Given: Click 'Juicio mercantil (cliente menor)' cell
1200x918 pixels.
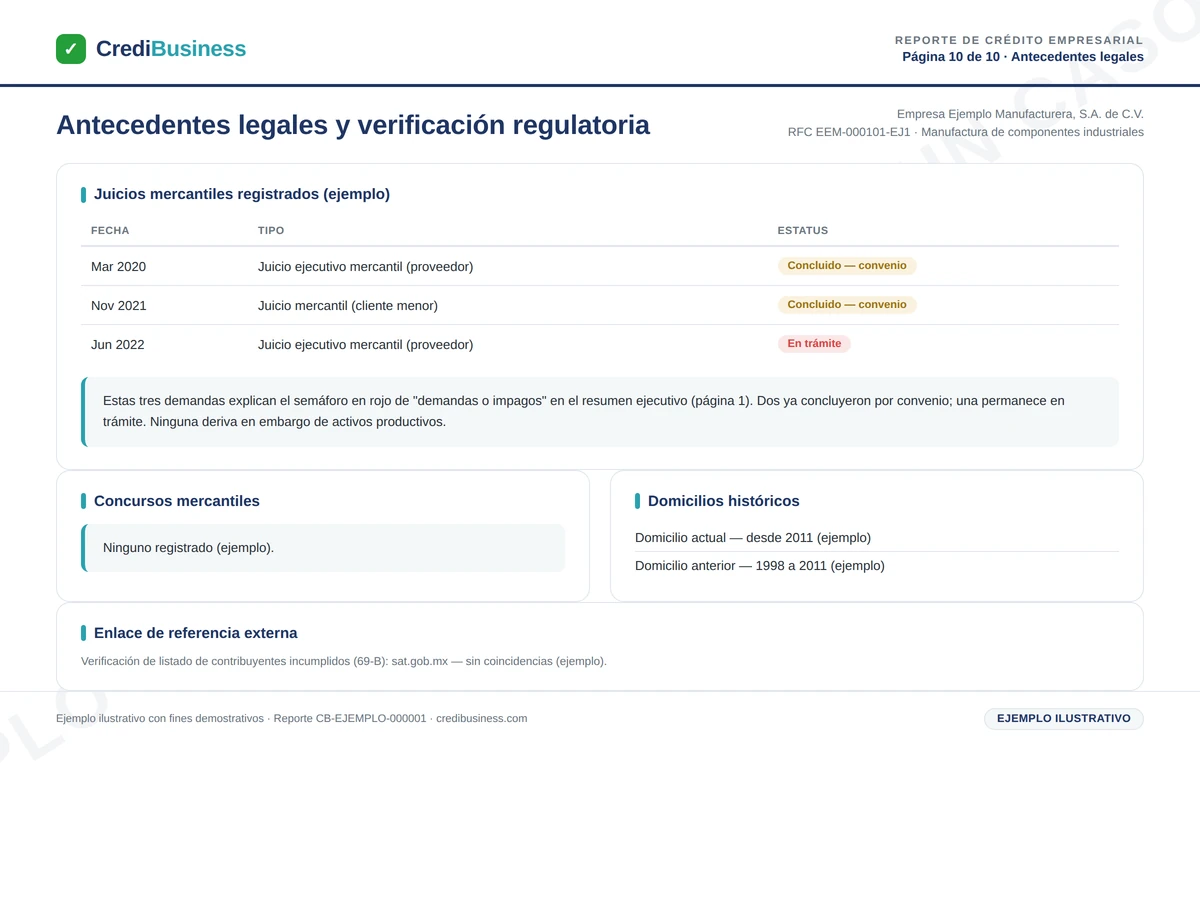Looking at the screenshot, I should 348,306.
